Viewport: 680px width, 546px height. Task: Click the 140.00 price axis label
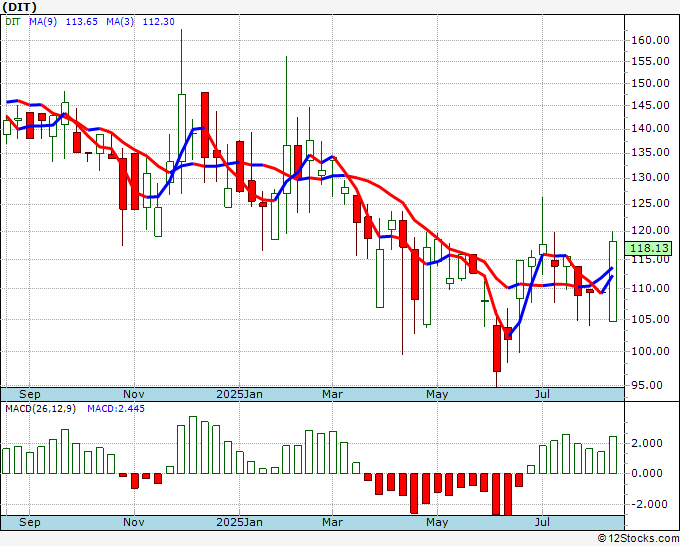[650, 128]
